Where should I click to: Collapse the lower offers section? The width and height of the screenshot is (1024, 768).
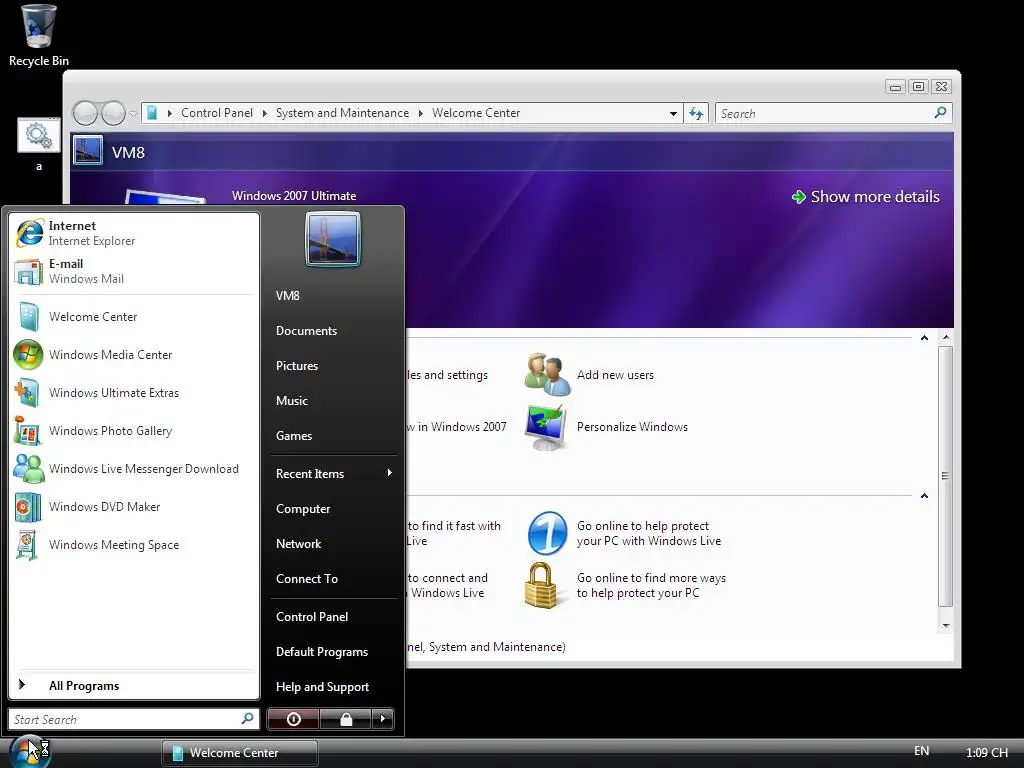click(x=924, y=496)
